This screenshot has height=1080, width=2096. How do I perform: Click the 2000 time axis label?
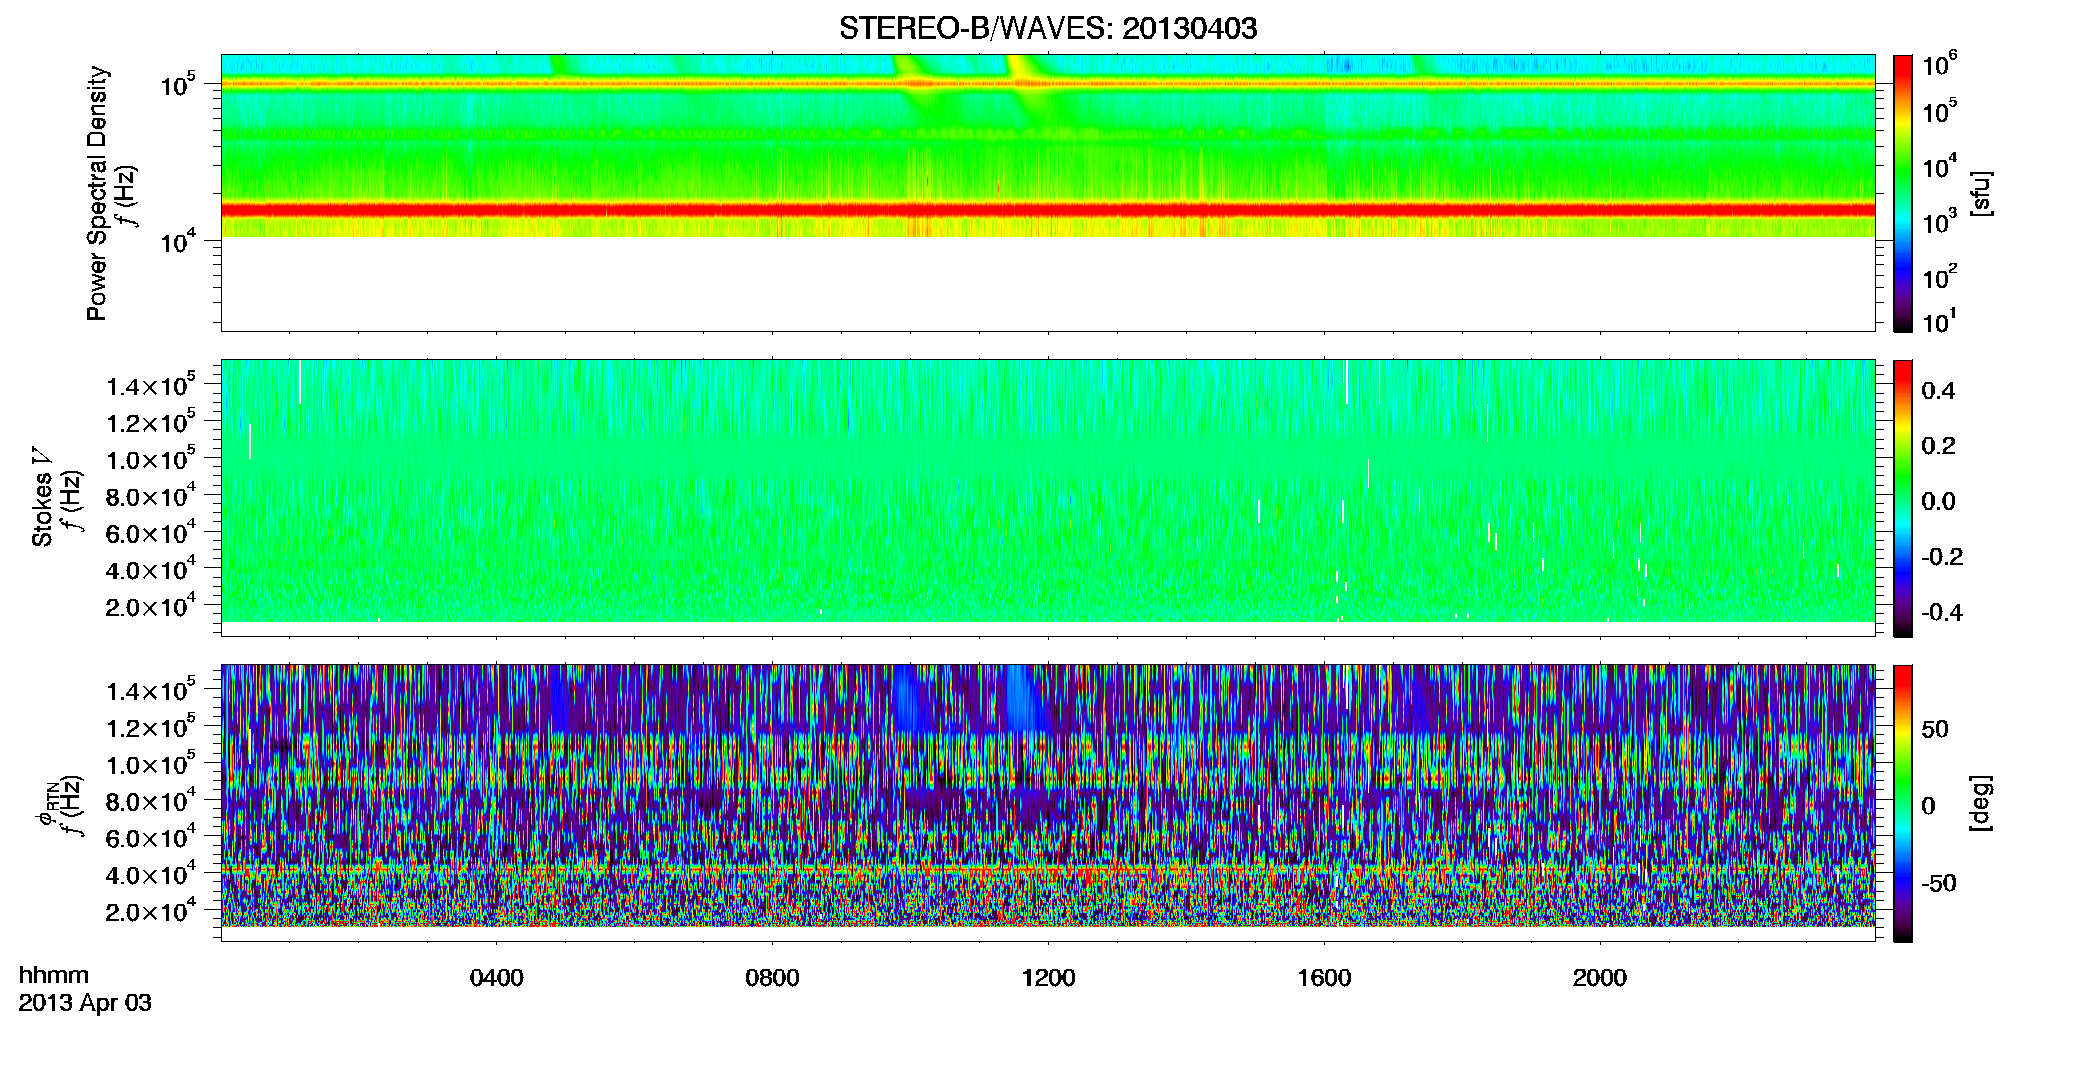click(x=1600, y=978)
